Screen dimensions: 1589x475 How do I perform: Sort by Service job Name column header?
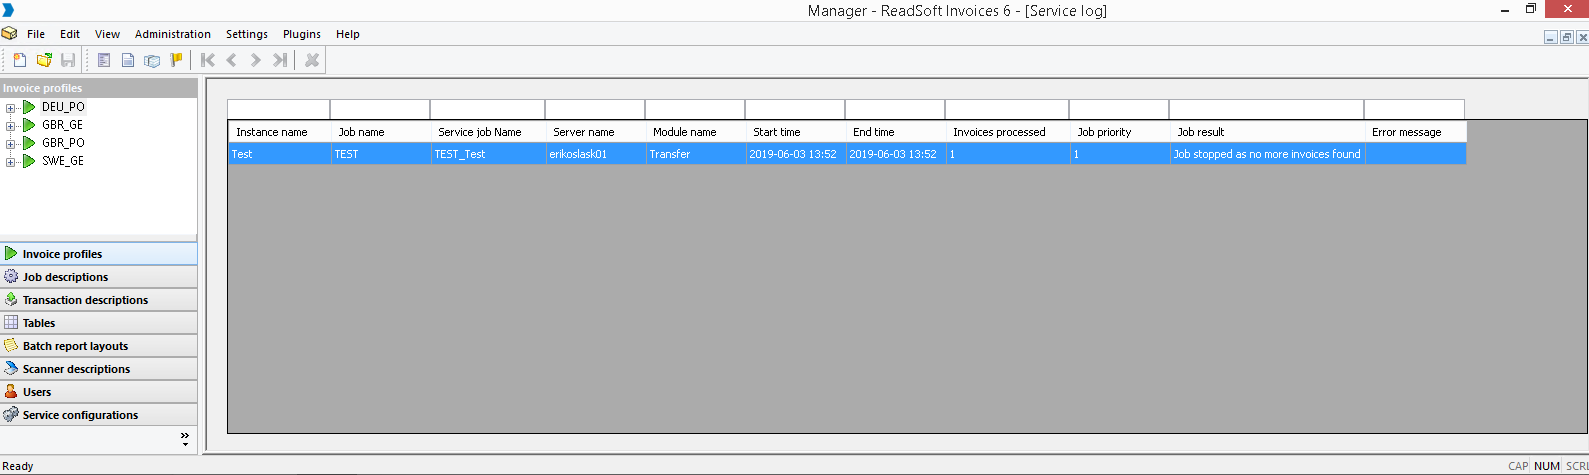pyautogui.click(x=487, y=132)
